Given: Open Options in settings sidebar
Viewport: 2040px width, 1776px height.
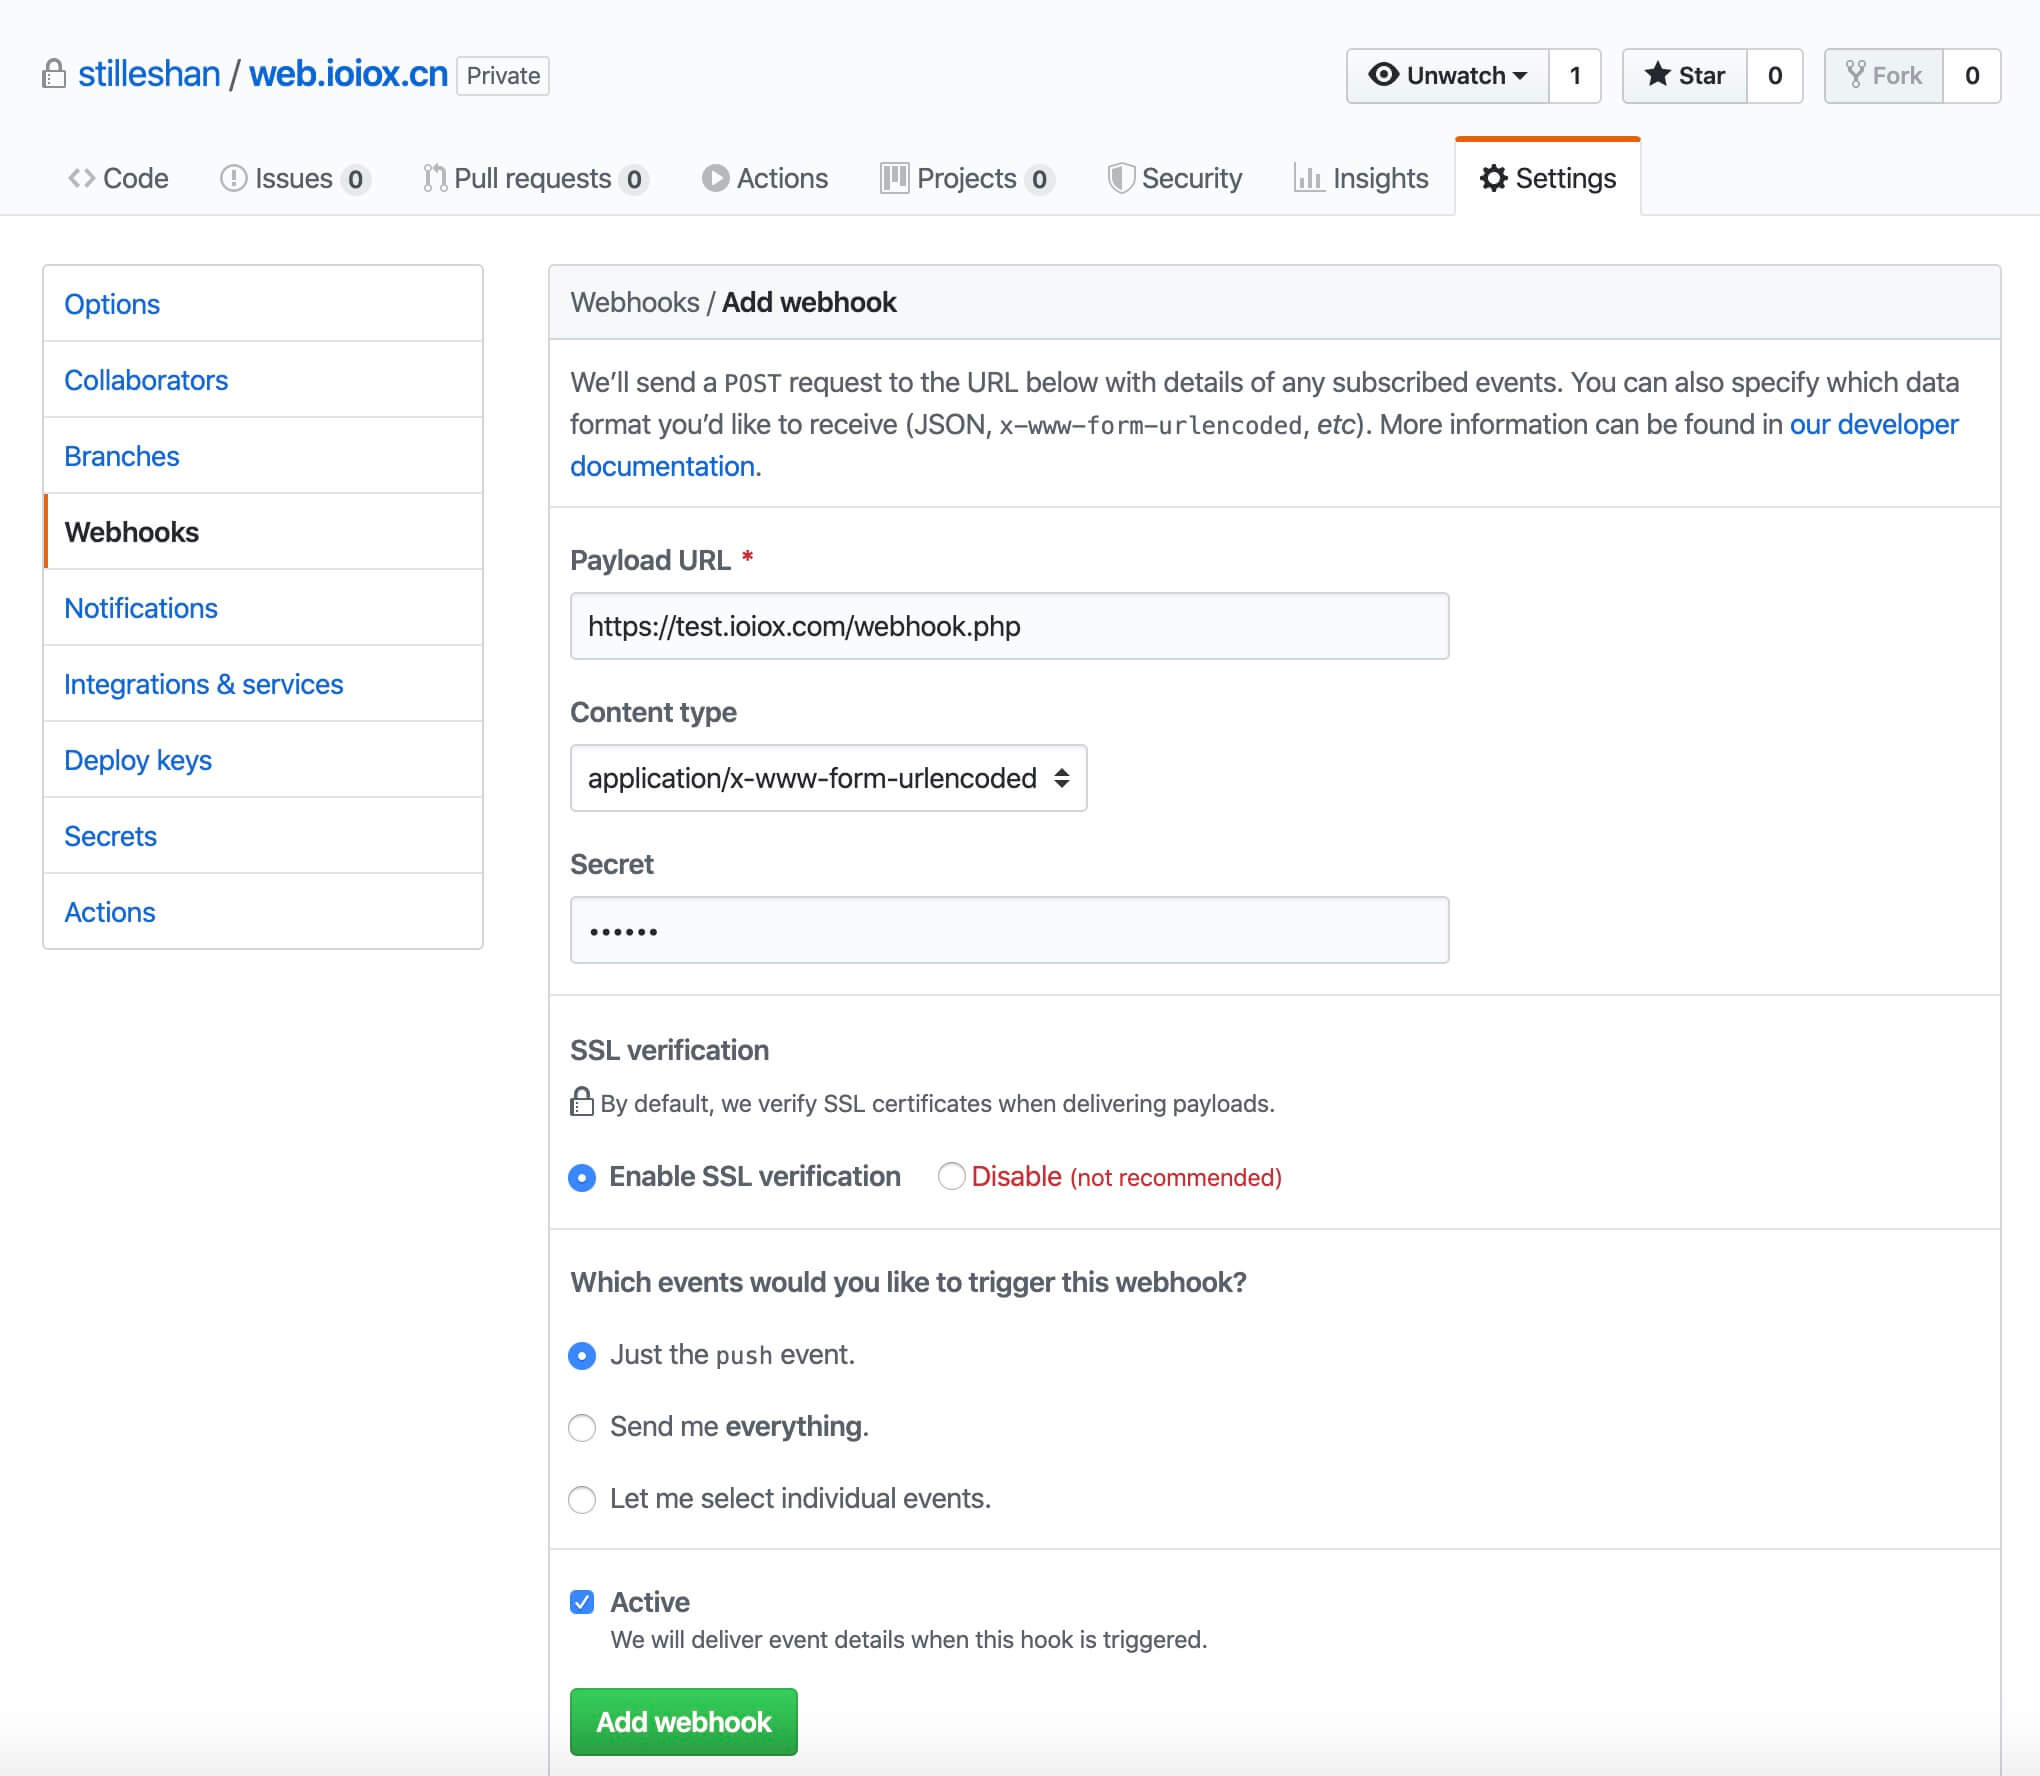Looking at the screenshot, I should tap(263, 304).
